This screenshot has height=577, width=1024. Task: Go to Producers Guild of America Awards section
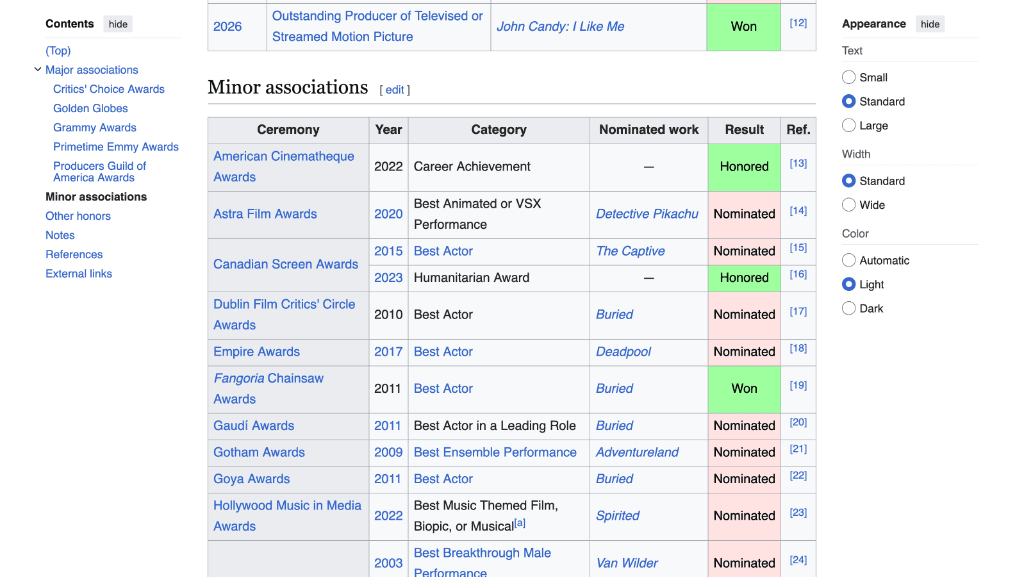coord(99,172)
